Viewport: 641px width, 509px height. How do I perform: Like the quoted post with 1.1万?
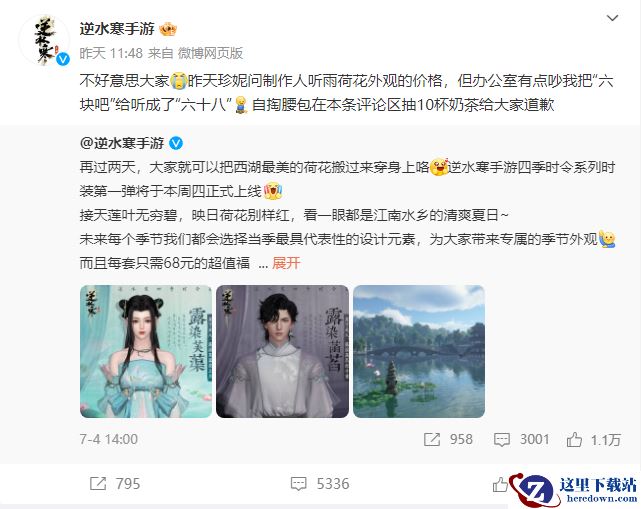coord(574,439)
